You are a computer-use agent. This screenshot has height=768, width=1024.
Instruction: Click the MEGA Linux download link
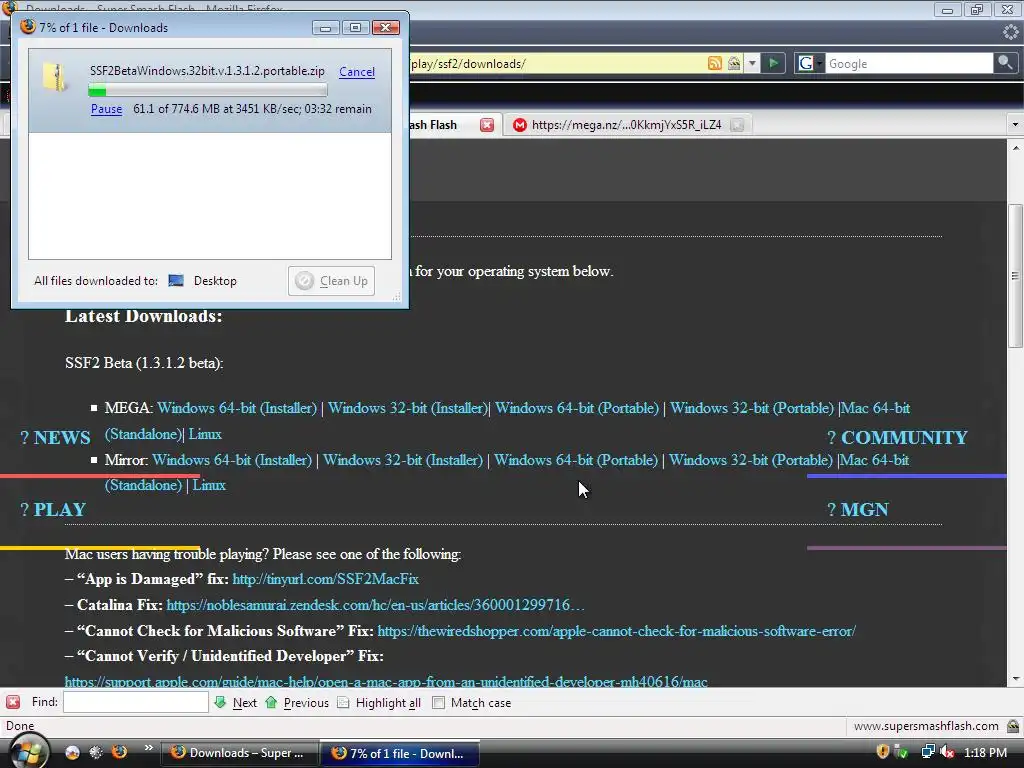[x=205, y=434]
